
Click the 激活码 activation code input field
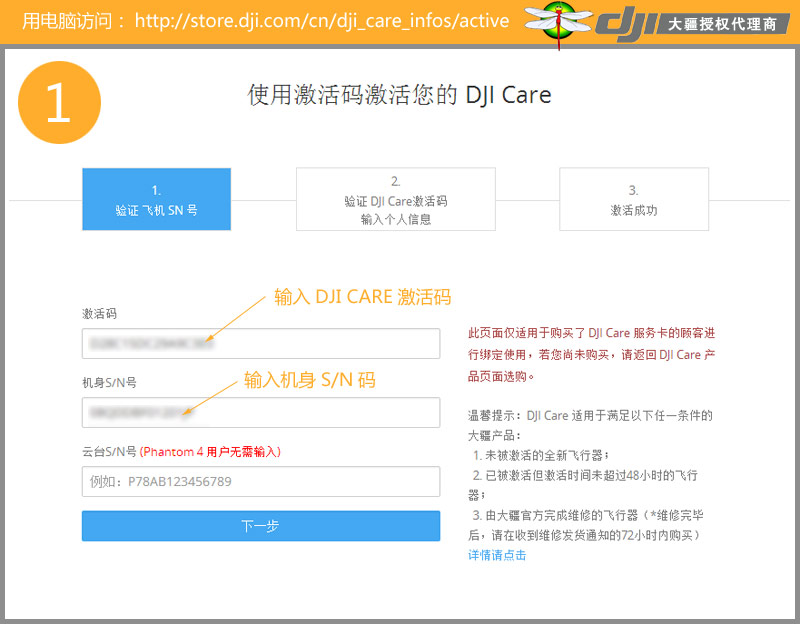[x=261, y=343]
